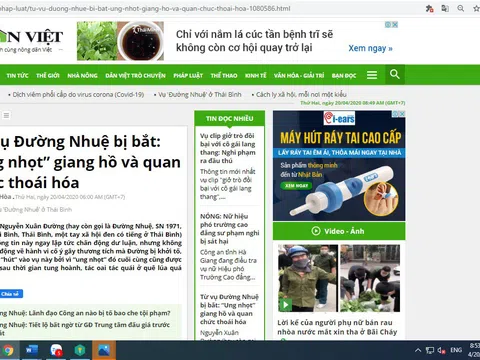The image size is (480, 360).
Task: Open TIN TỨC menu item
Action: (x=17, y=75)
